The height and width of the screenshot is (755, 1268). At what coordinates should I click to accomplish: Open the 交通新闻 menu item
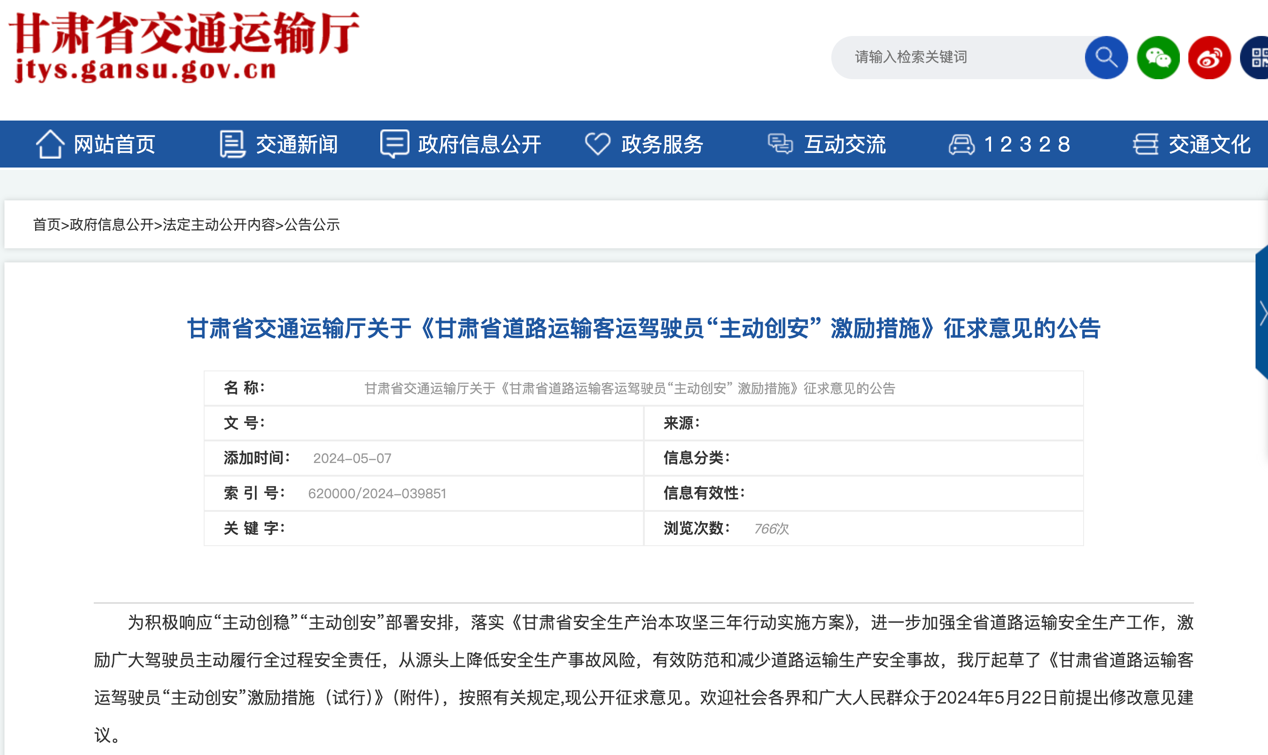[x=297, y=145]
